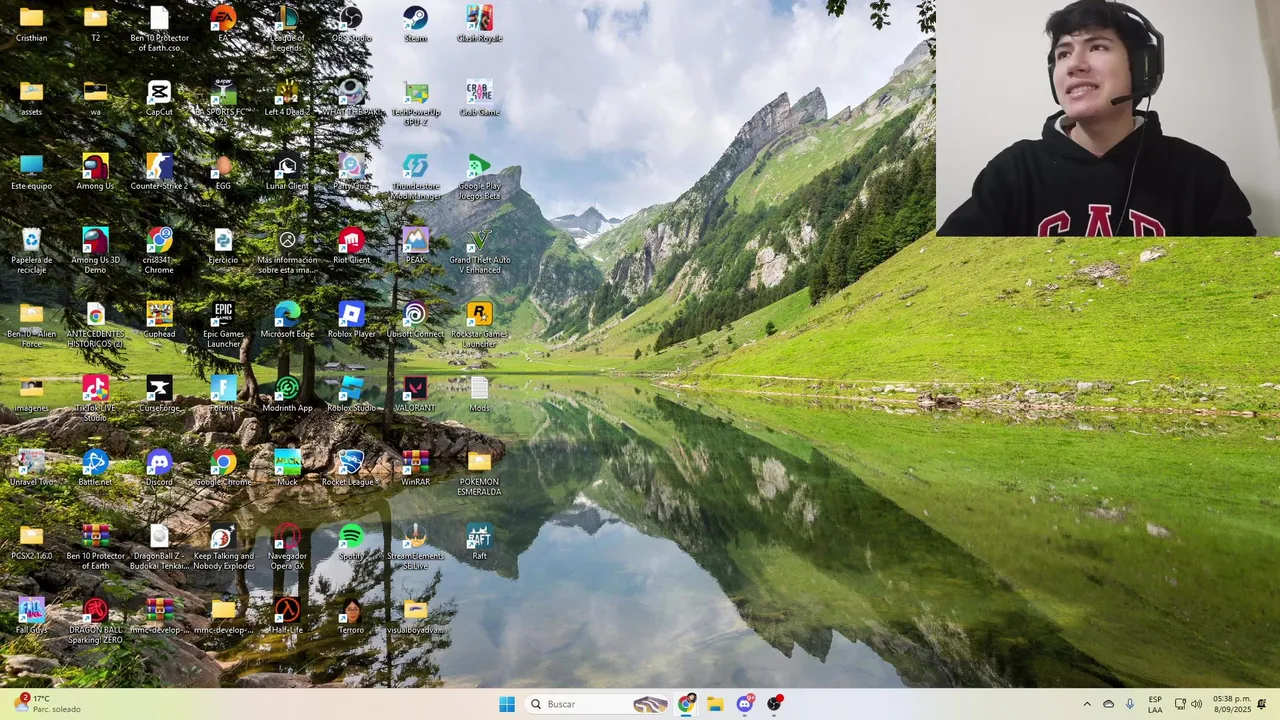This screenshot has height=720, width=1280.
Task: Select the Discord desktop shortcut
Action: [x=159, y=468]
